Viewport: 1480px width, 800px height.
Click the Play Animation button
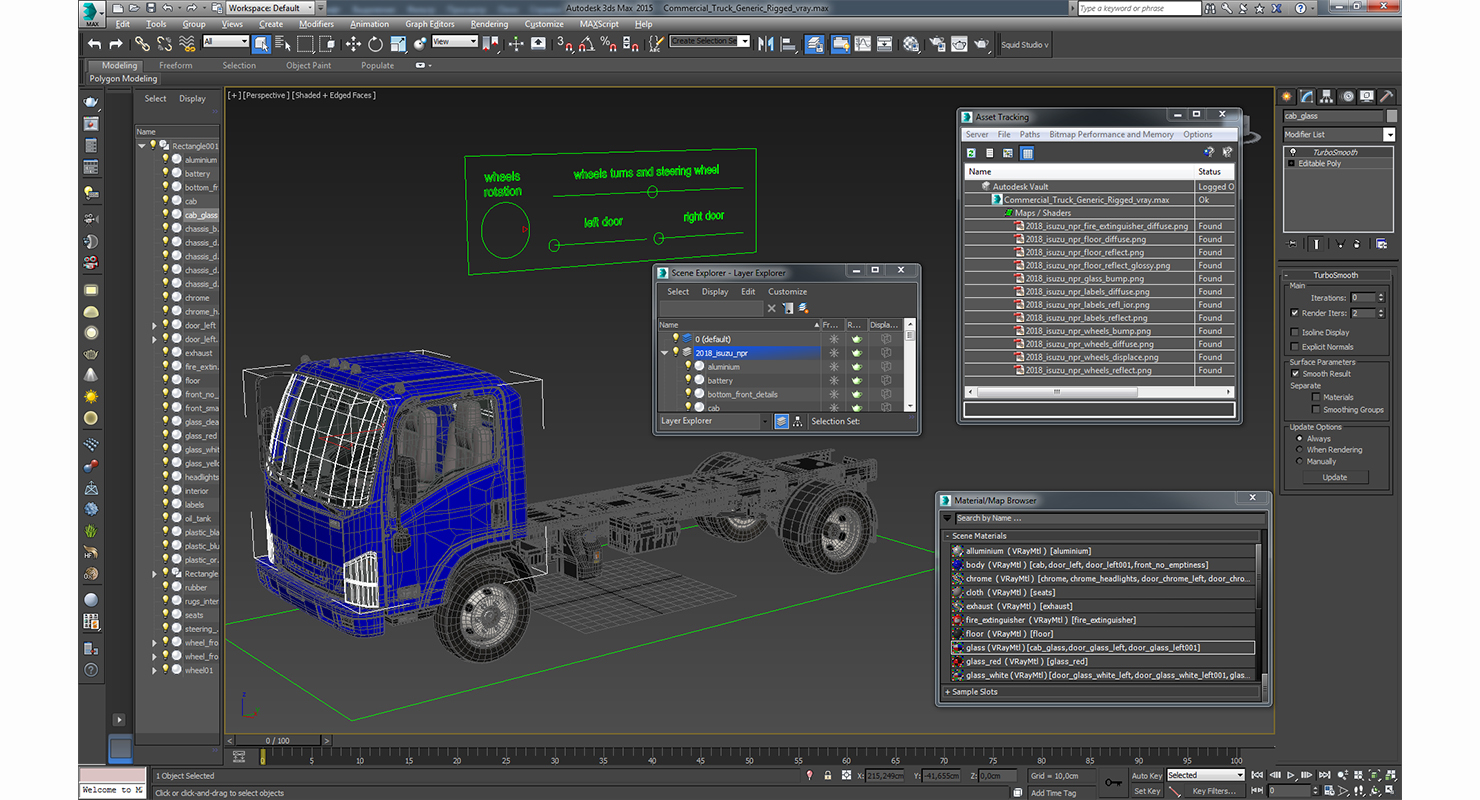1292,775
